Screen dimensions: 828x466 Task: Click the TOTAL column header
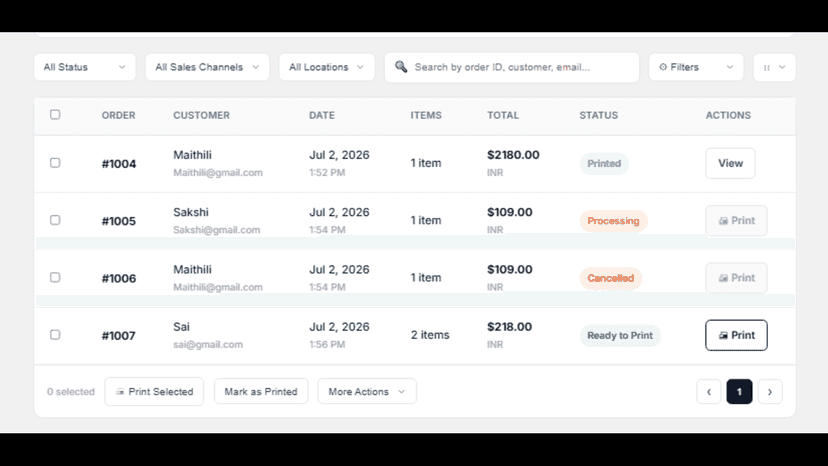tap(503, 115)
